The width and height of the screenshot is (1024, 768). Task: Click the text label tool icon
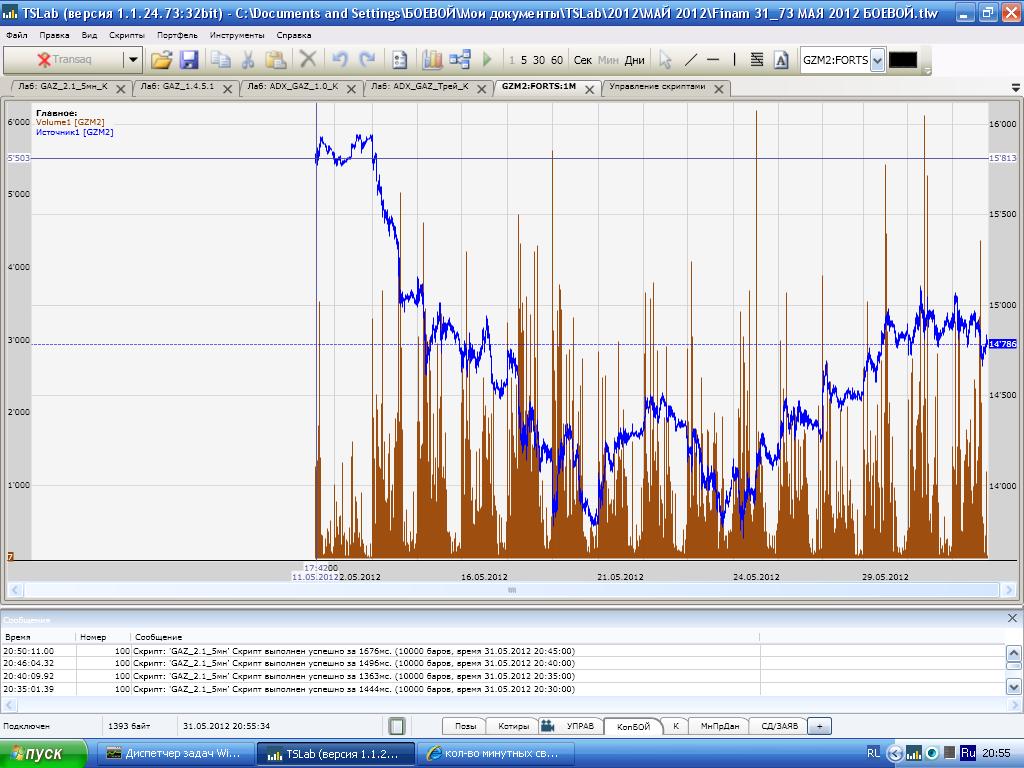point(782,60)
